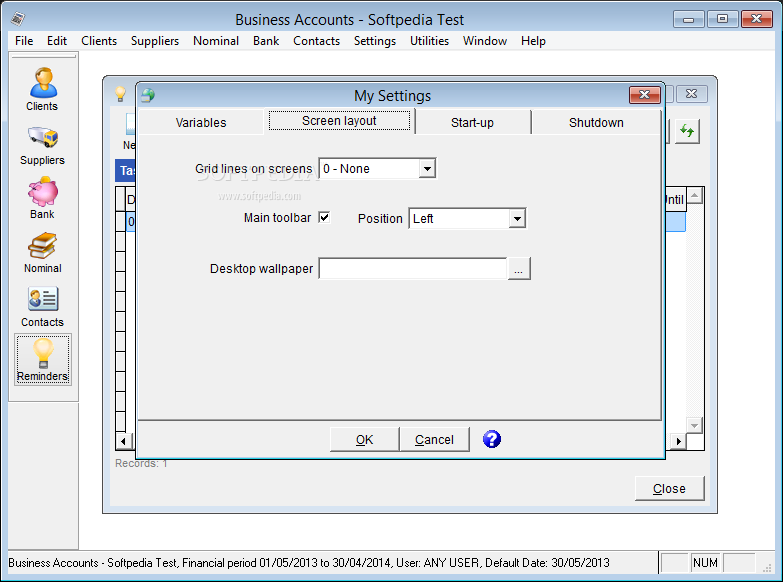Toggle the Main toolbar checkbox
The width and height of the screenshot is (783, 582).
click(x=324, y=217)
